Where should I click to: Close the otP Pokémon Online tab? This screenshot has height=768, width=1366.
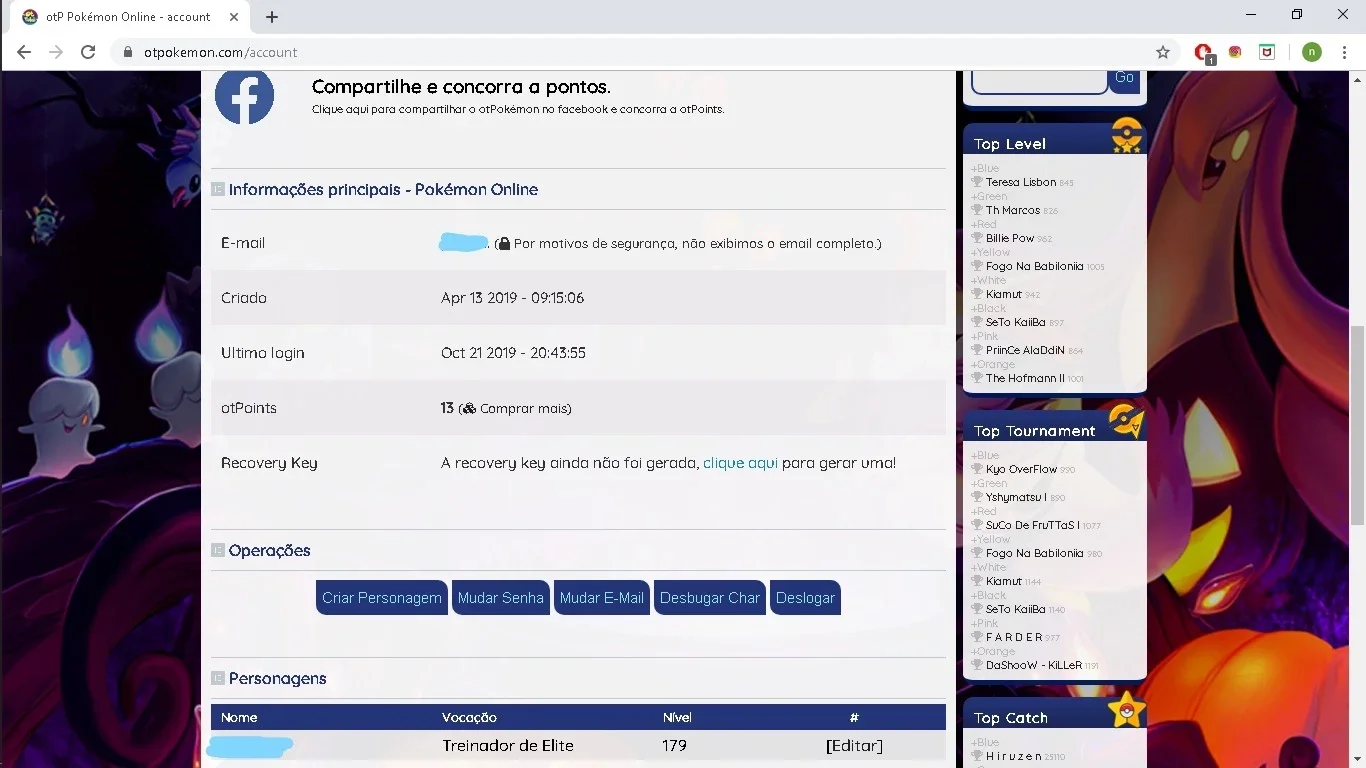point(235,17)
